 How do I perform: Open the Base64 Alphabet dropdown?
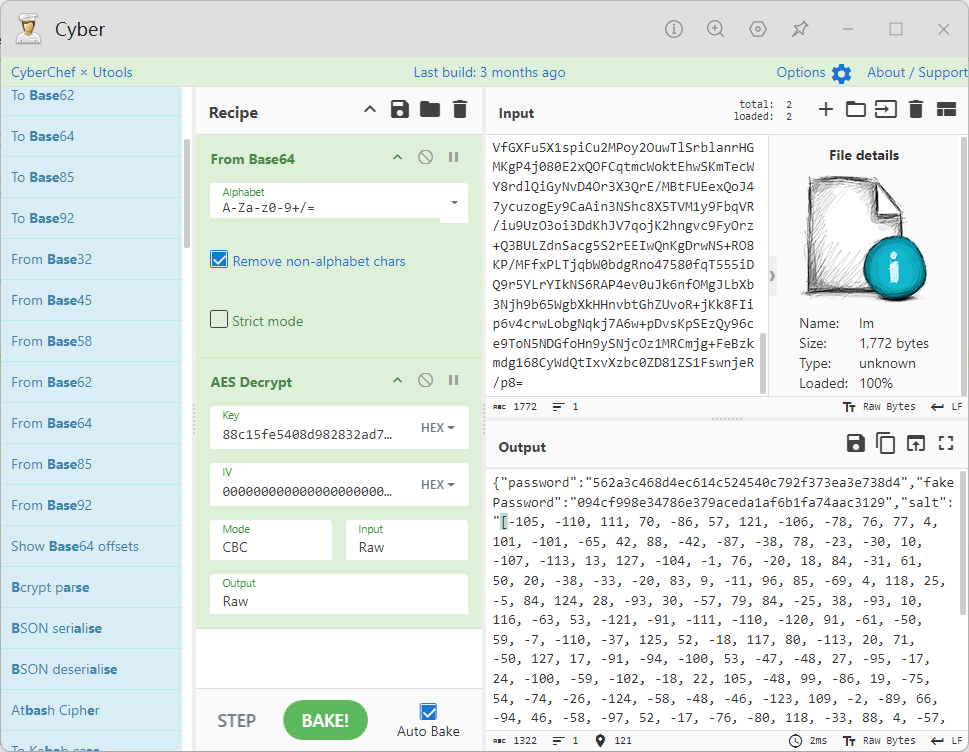454,203
